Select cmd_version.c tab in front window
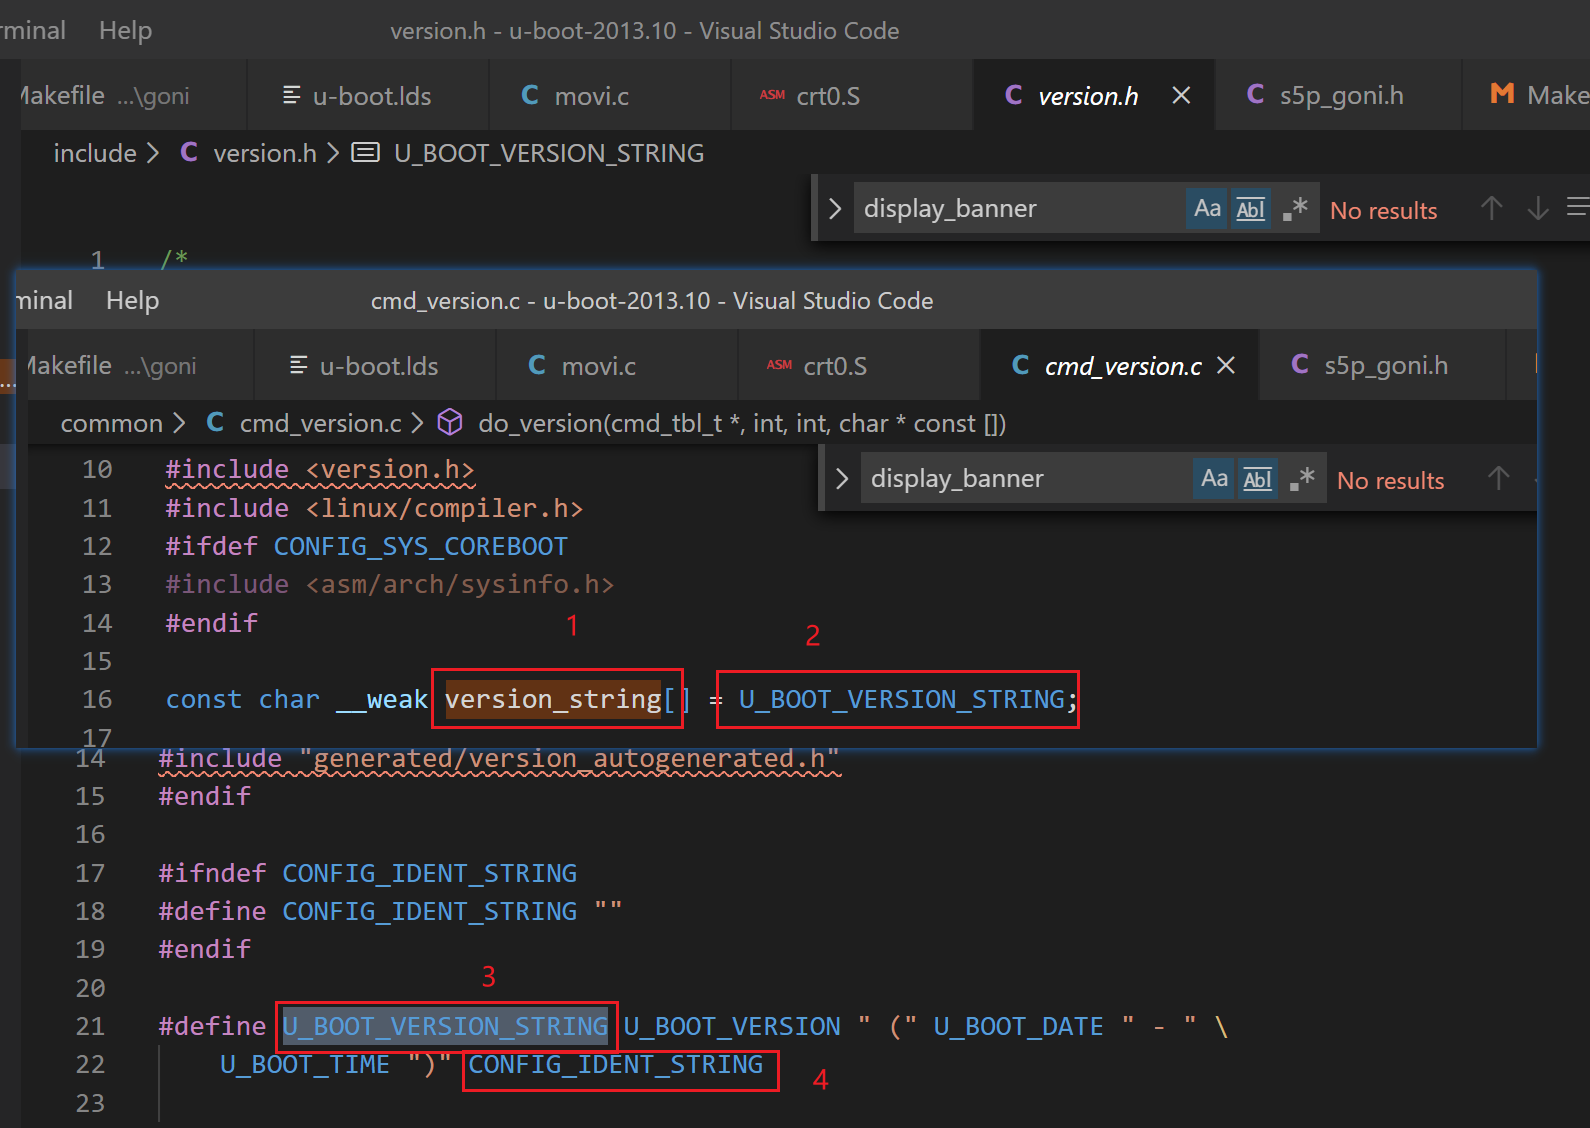The image size is (1590, 1128). click(1120, 365)
